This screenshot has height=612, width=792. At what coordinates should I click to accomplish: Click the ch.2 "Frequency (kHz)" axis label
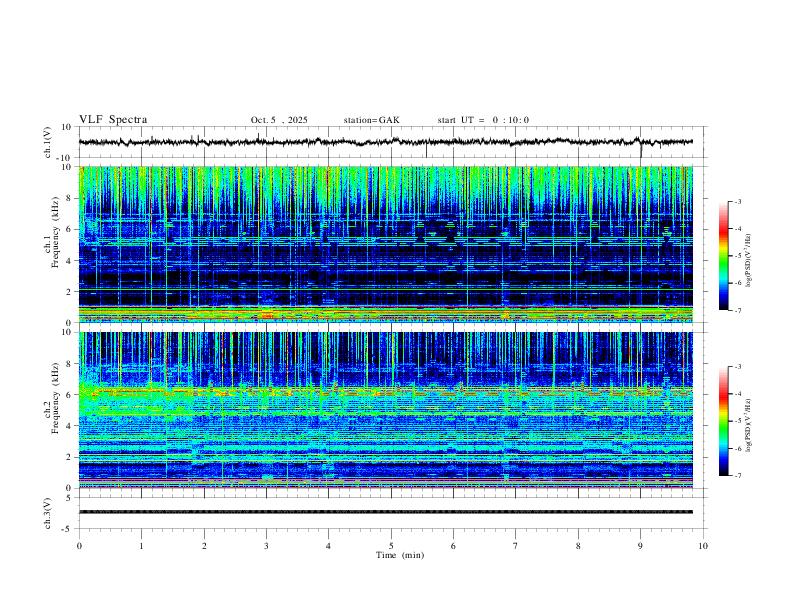55,398
